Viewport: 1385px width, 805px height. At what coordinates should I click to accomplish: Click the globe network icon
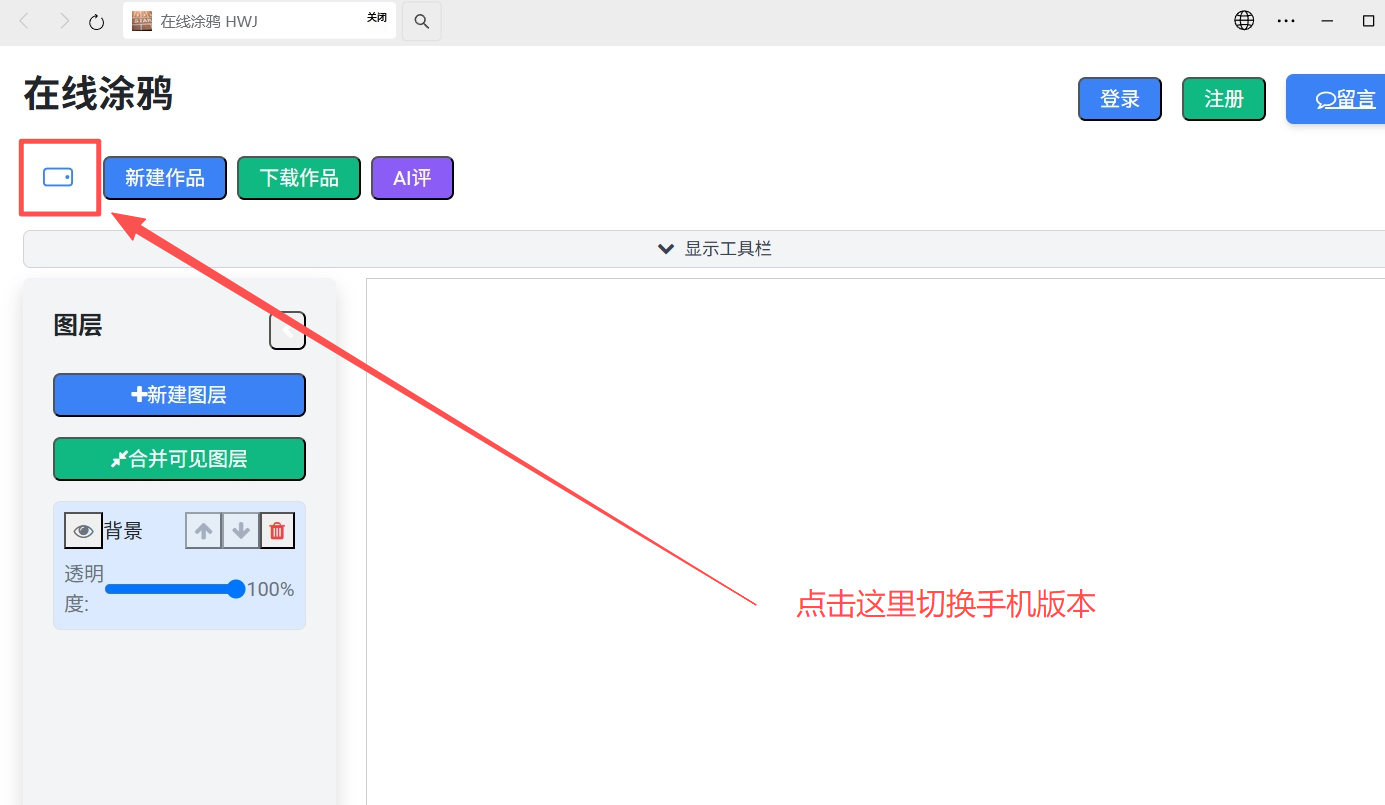click(x=1243, y=19)
